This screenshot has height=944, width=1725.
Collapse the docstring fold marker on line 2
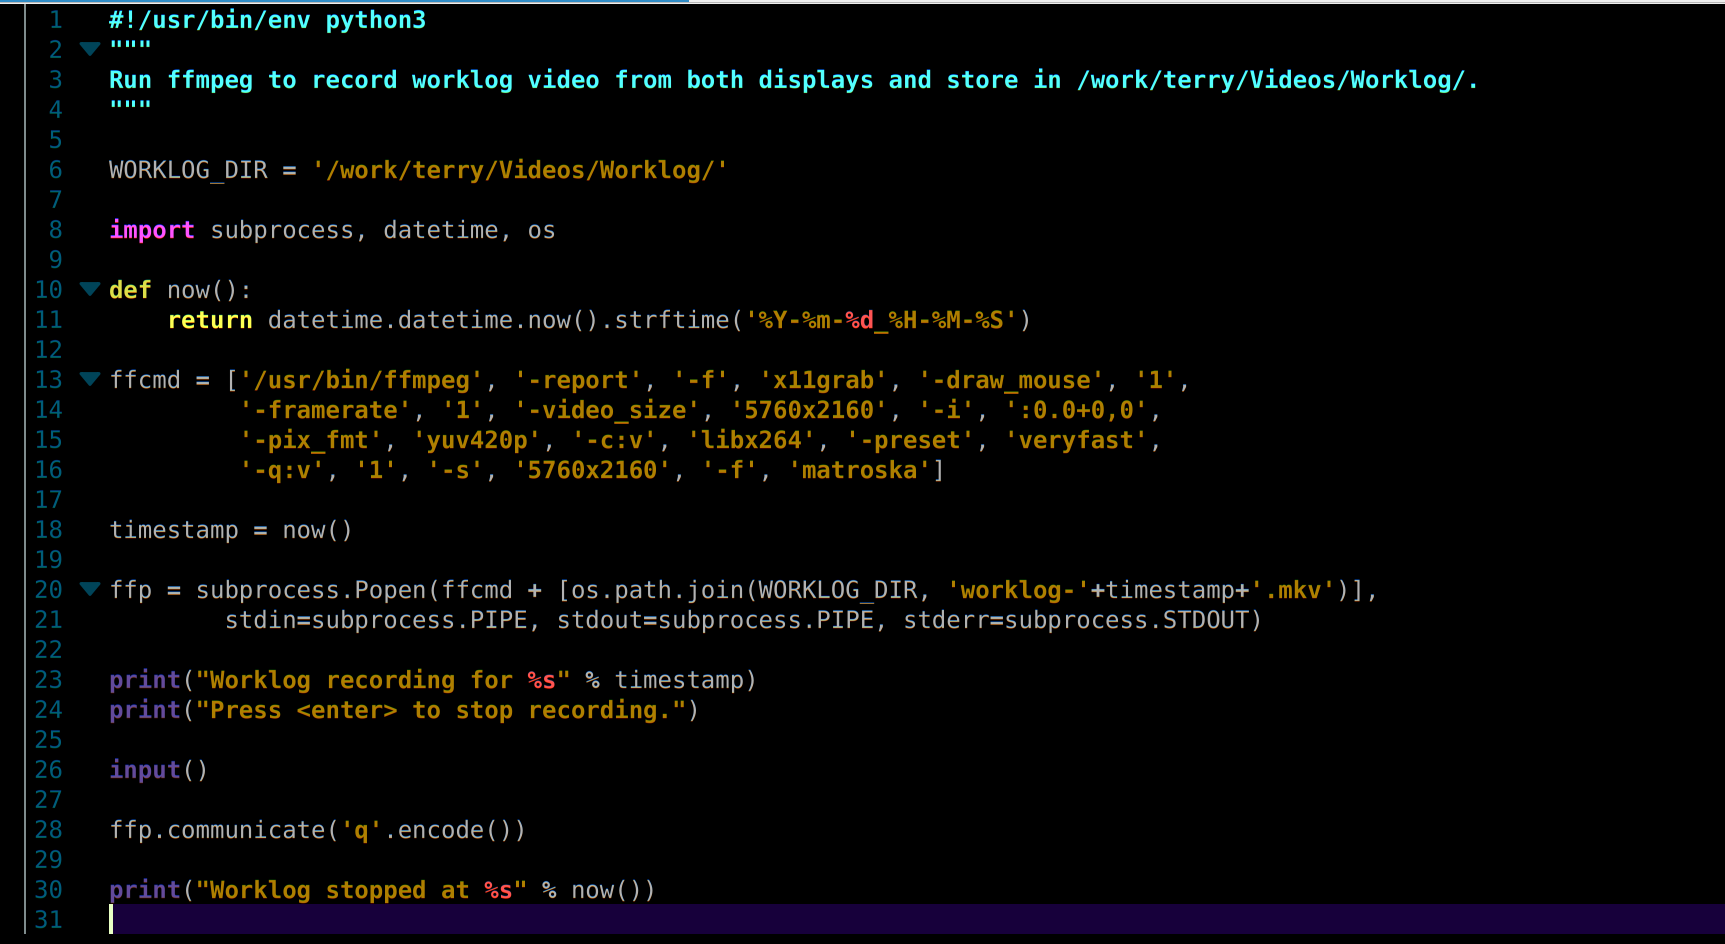coord(90,49)
